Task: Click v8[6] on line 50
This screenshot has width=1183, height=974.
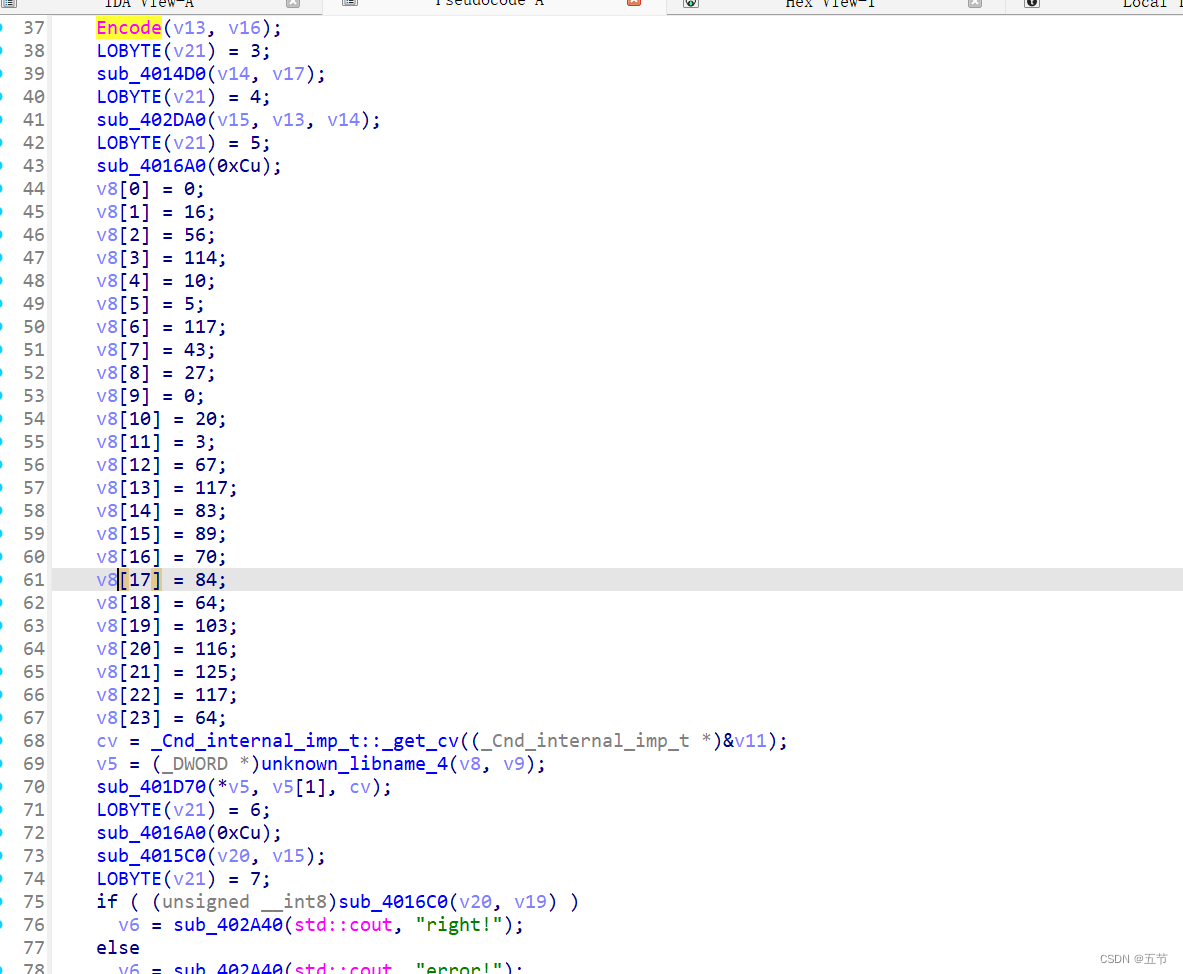Action: (x=124, y=327)
